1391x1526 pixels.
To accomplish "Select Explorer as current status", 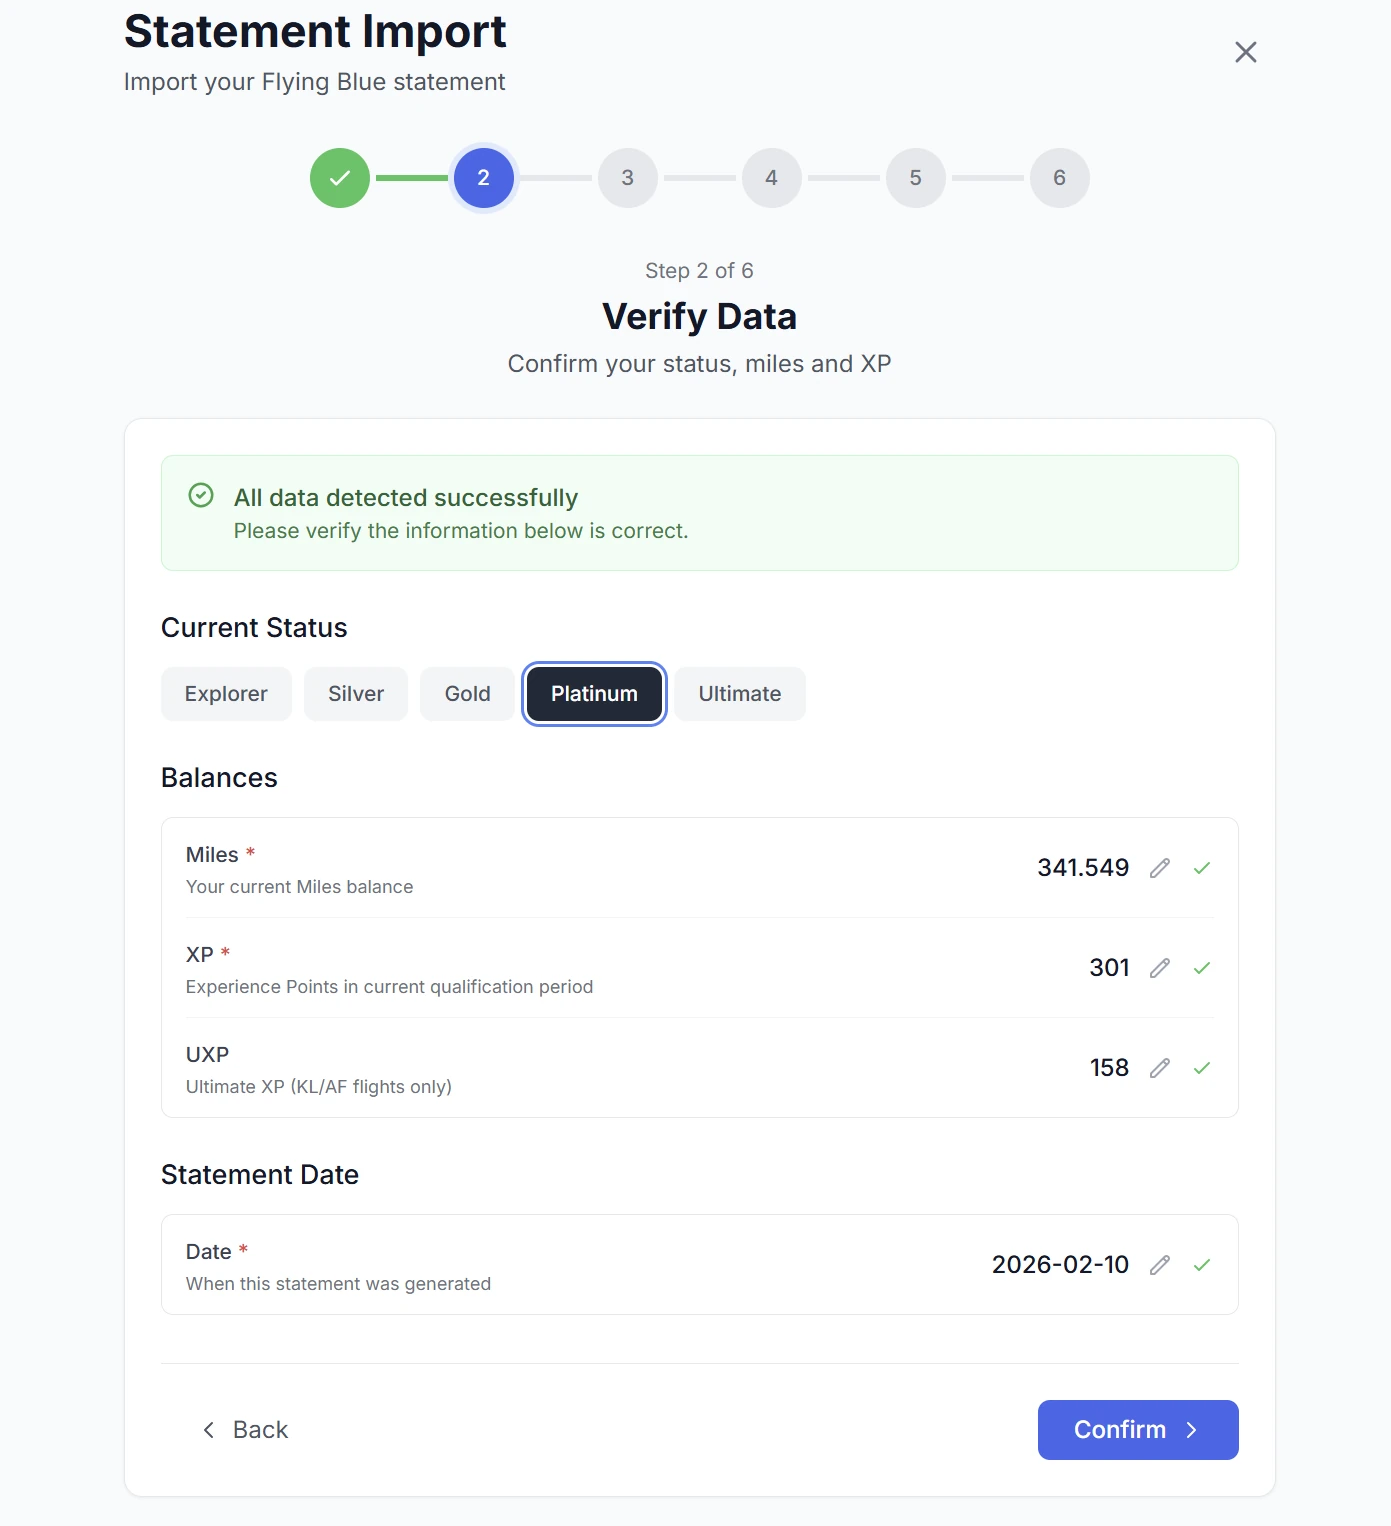I will coord(226,694).
